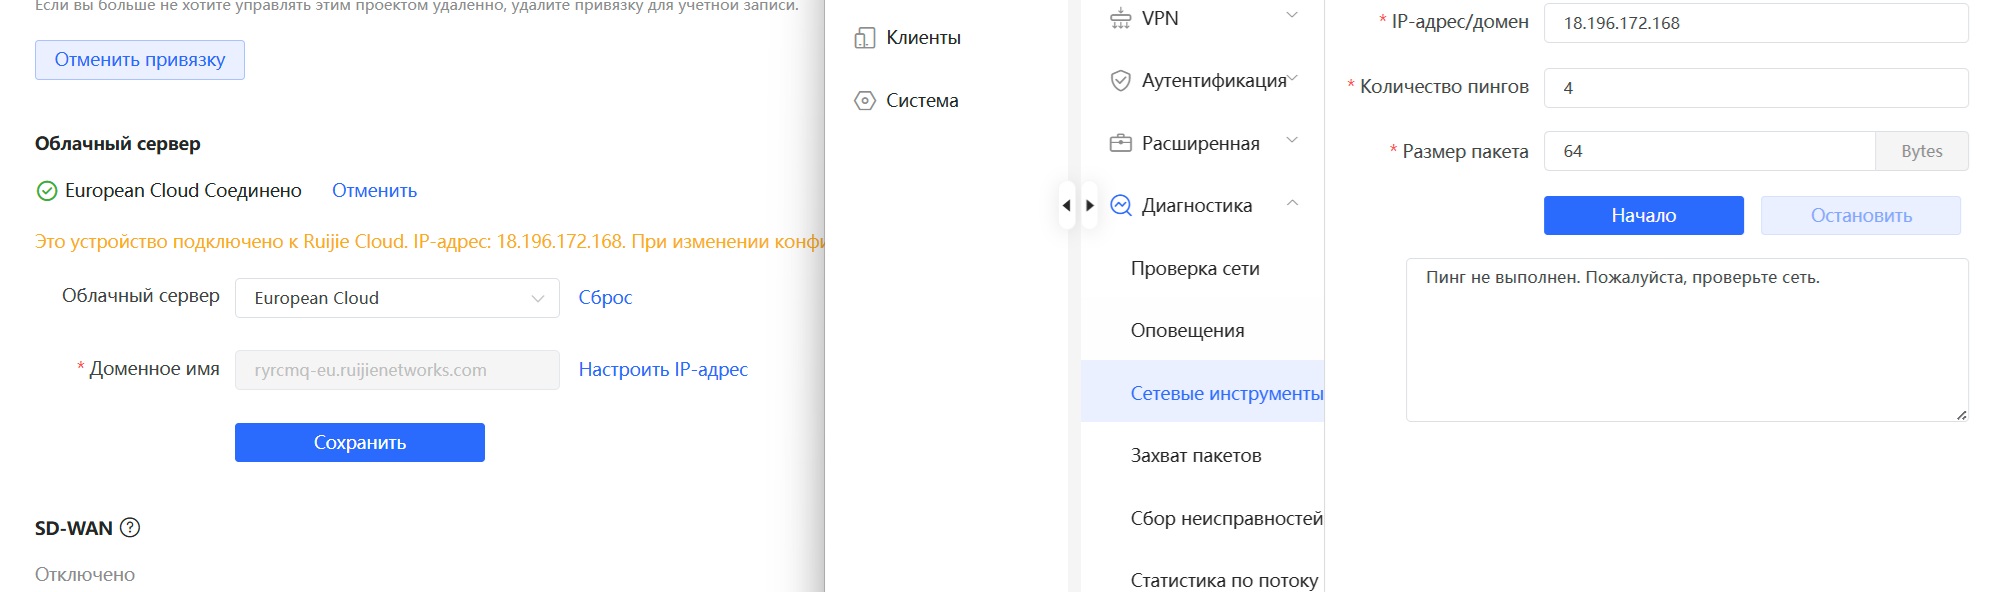The height and width of the screenshot is (592, 2013).
Task: Click the Система gear icon
Action: pyautogui.click(x=864, y=101)
